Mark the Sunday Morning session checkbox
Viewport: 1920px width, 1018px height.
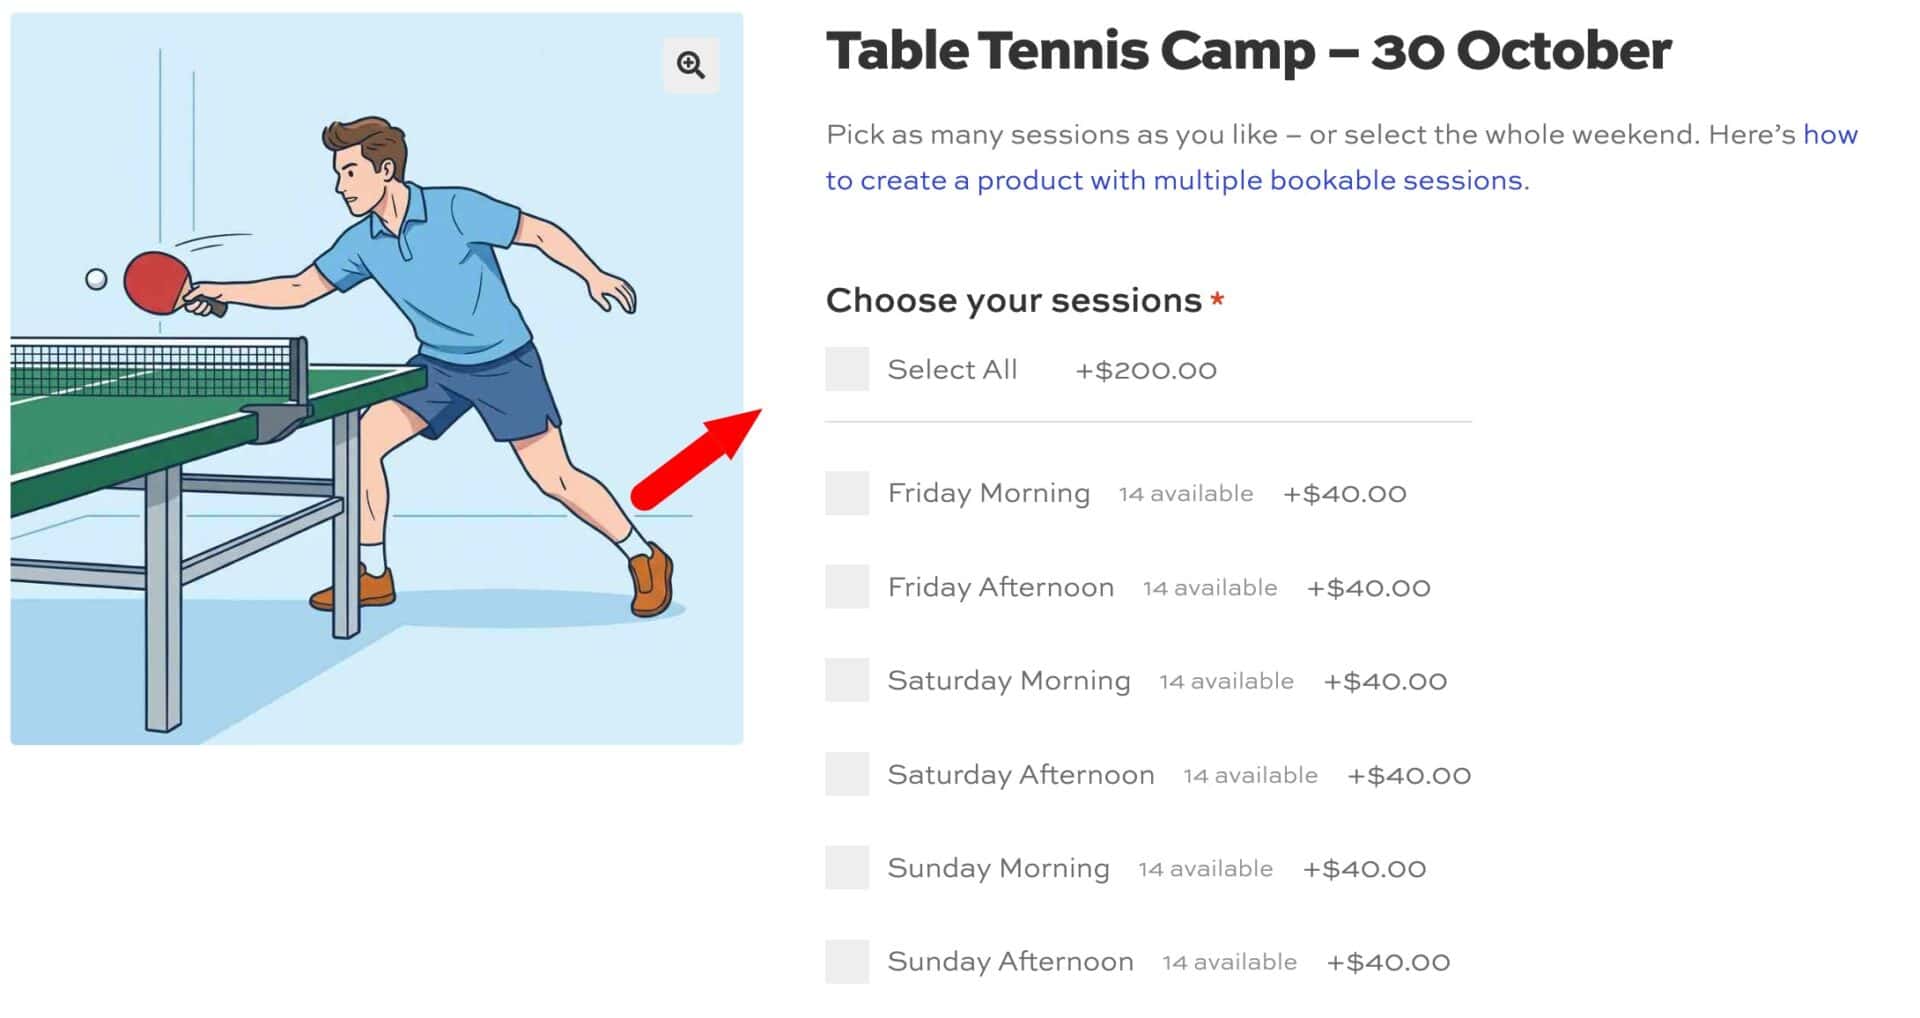(x=847, y=867)
